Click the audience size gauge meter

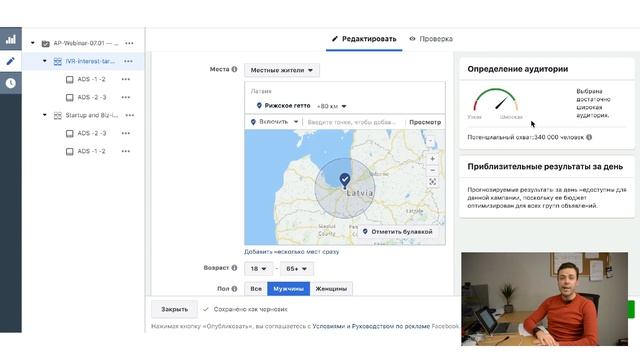496,100
